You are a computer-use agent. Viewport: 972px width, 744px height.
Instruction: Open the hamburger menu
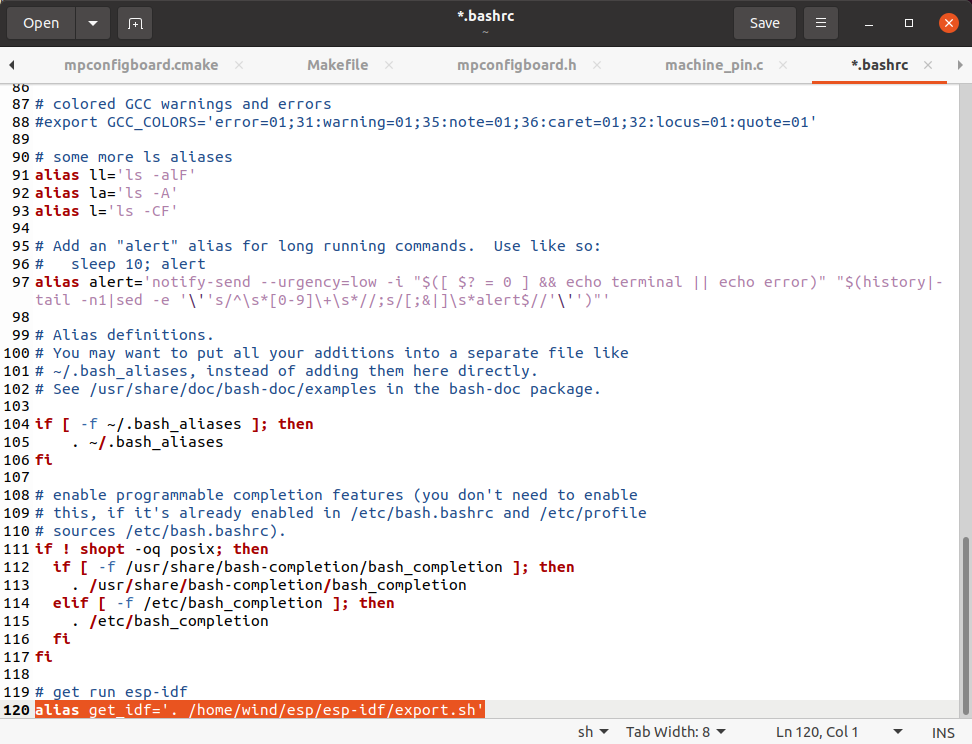pyautogui.click(x=821, y=23)
